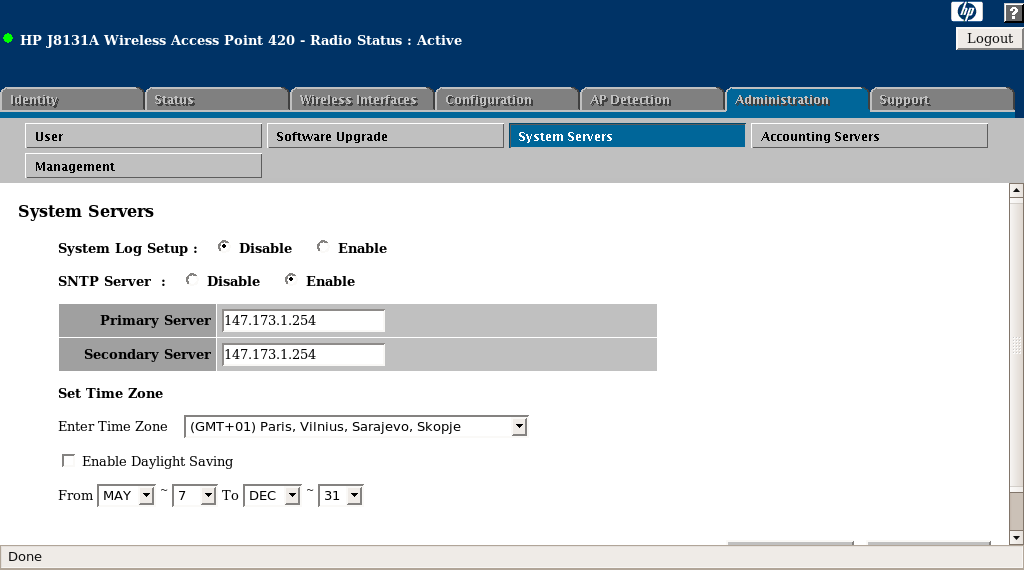Open help via question mark icon
The image size is (1024, 570).
(x=1012, y=12)
